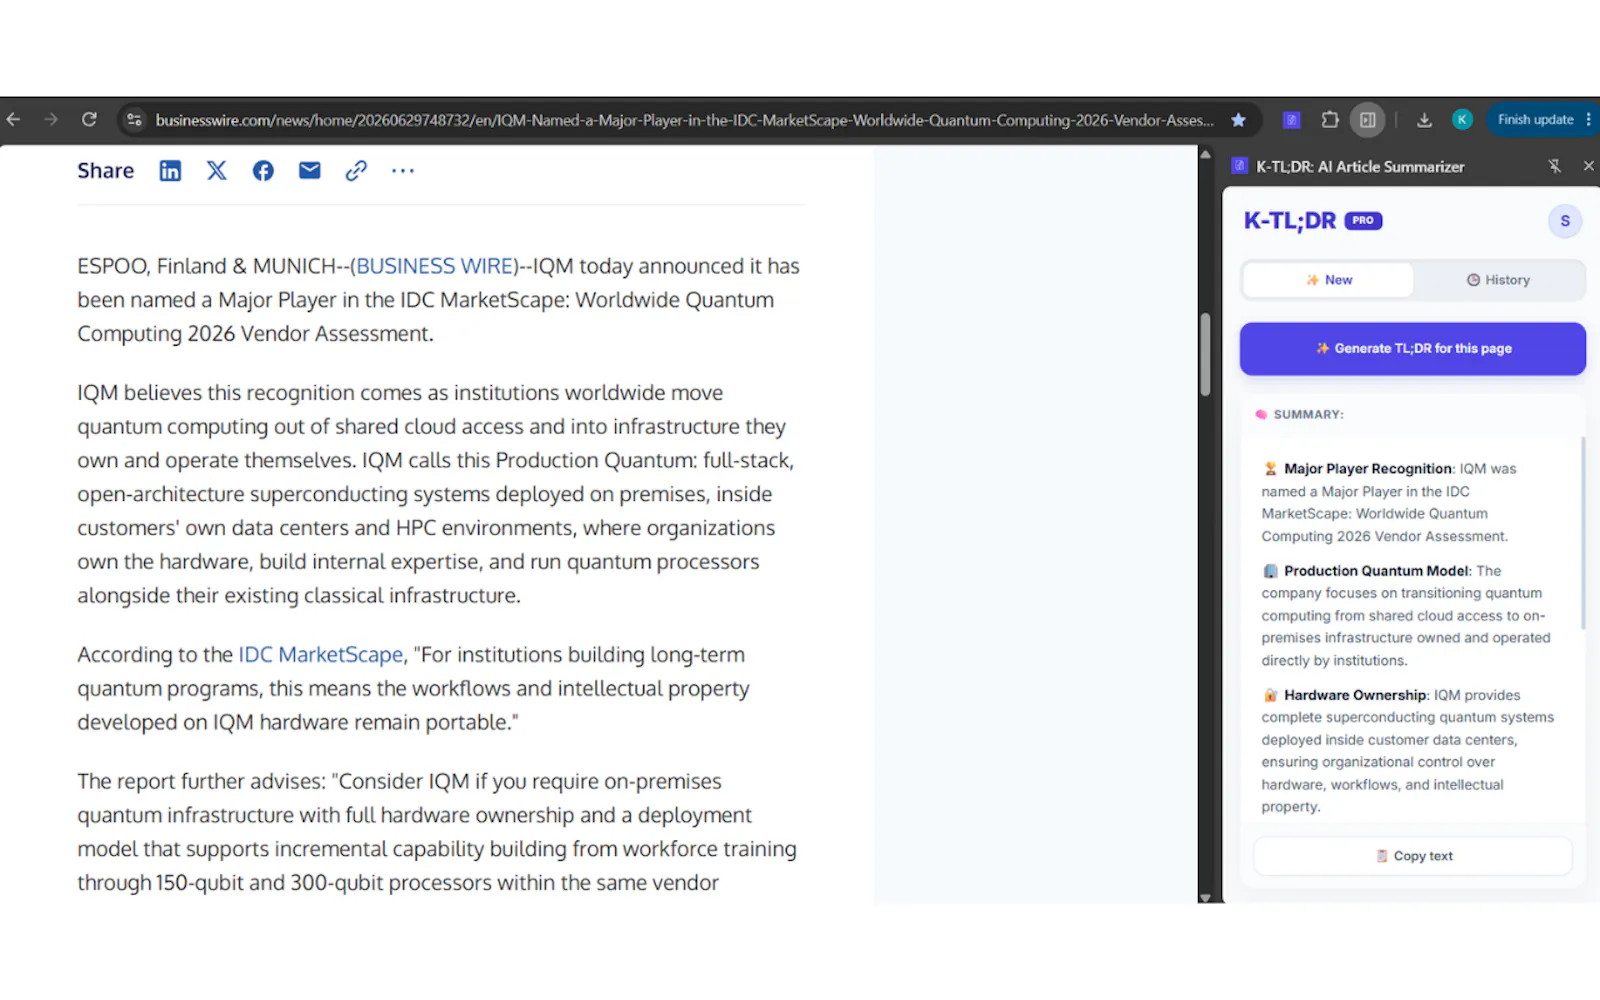
Task: Open the Extensions puzzle menu
Action: click(x=1329, y=120)
